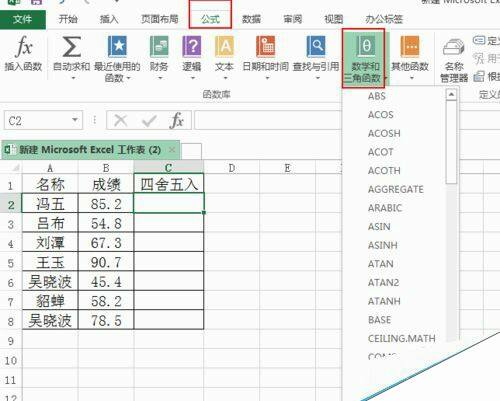Viewport: 500px width, 401px height.
Task: Select cell containing 貂蝉
Action: pyautogui.click(x=50, y=301)
